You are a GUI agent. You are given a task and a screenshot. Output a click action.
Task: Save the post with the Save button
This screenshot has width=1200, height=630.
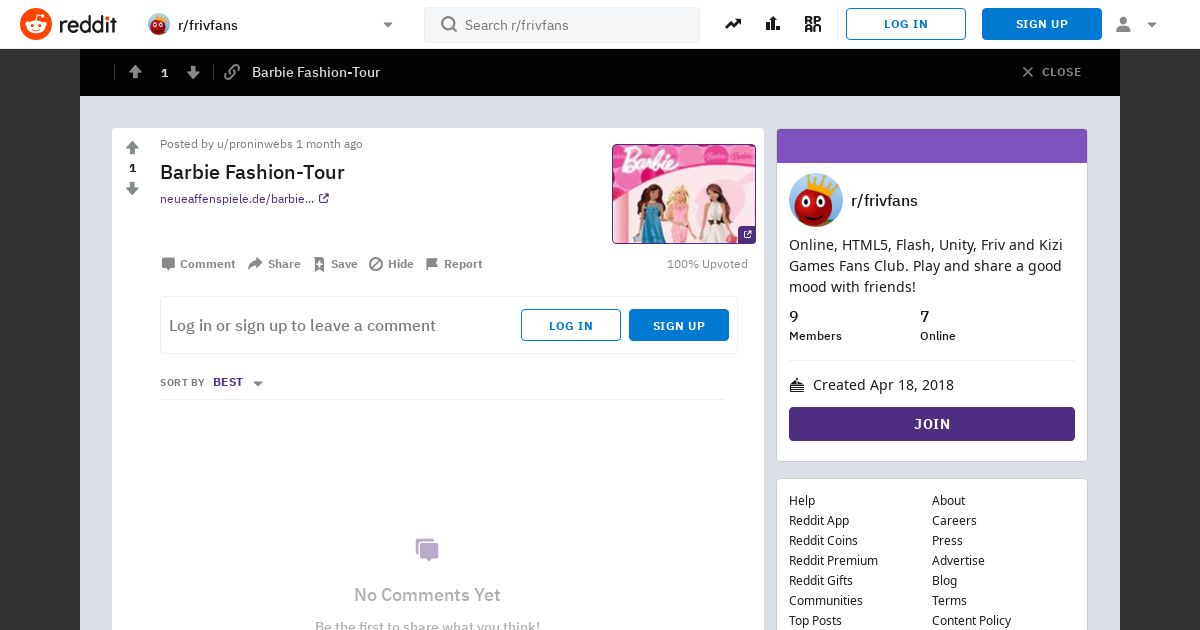(x=335, y=264)
